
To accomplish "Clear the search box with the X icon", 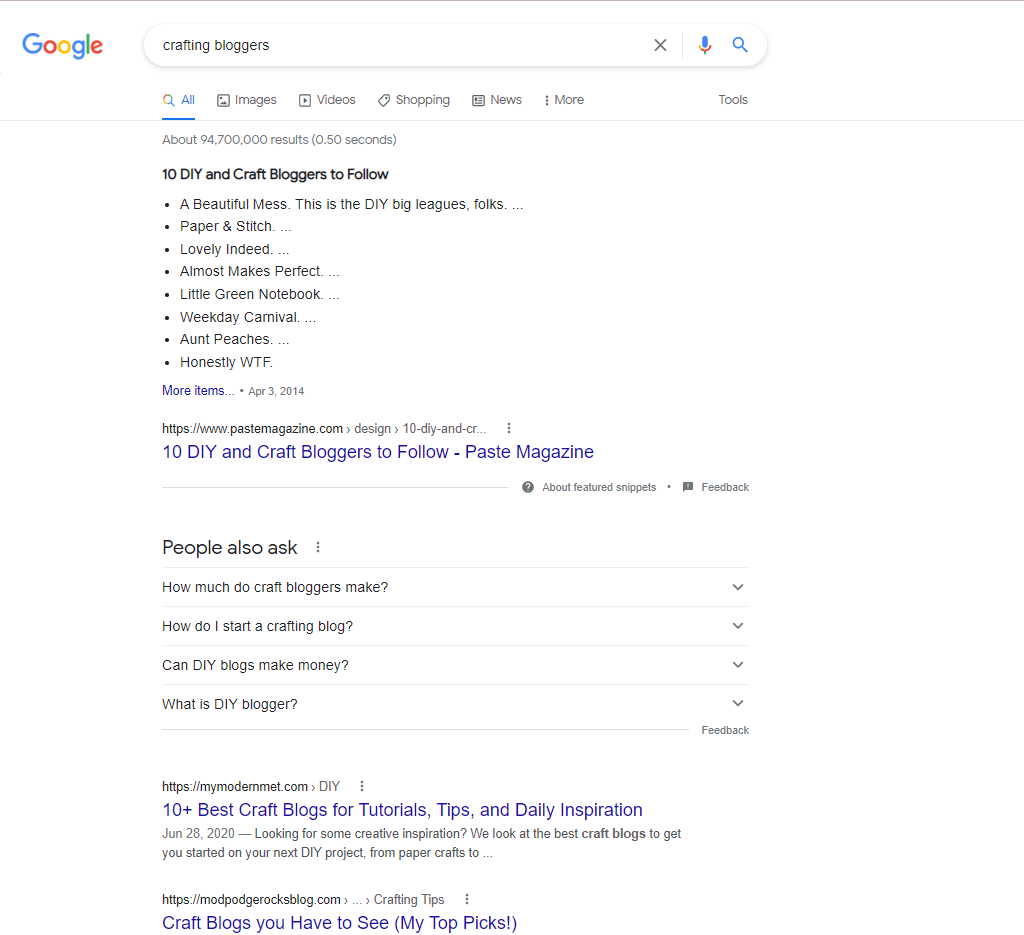I will coord(660,45).
